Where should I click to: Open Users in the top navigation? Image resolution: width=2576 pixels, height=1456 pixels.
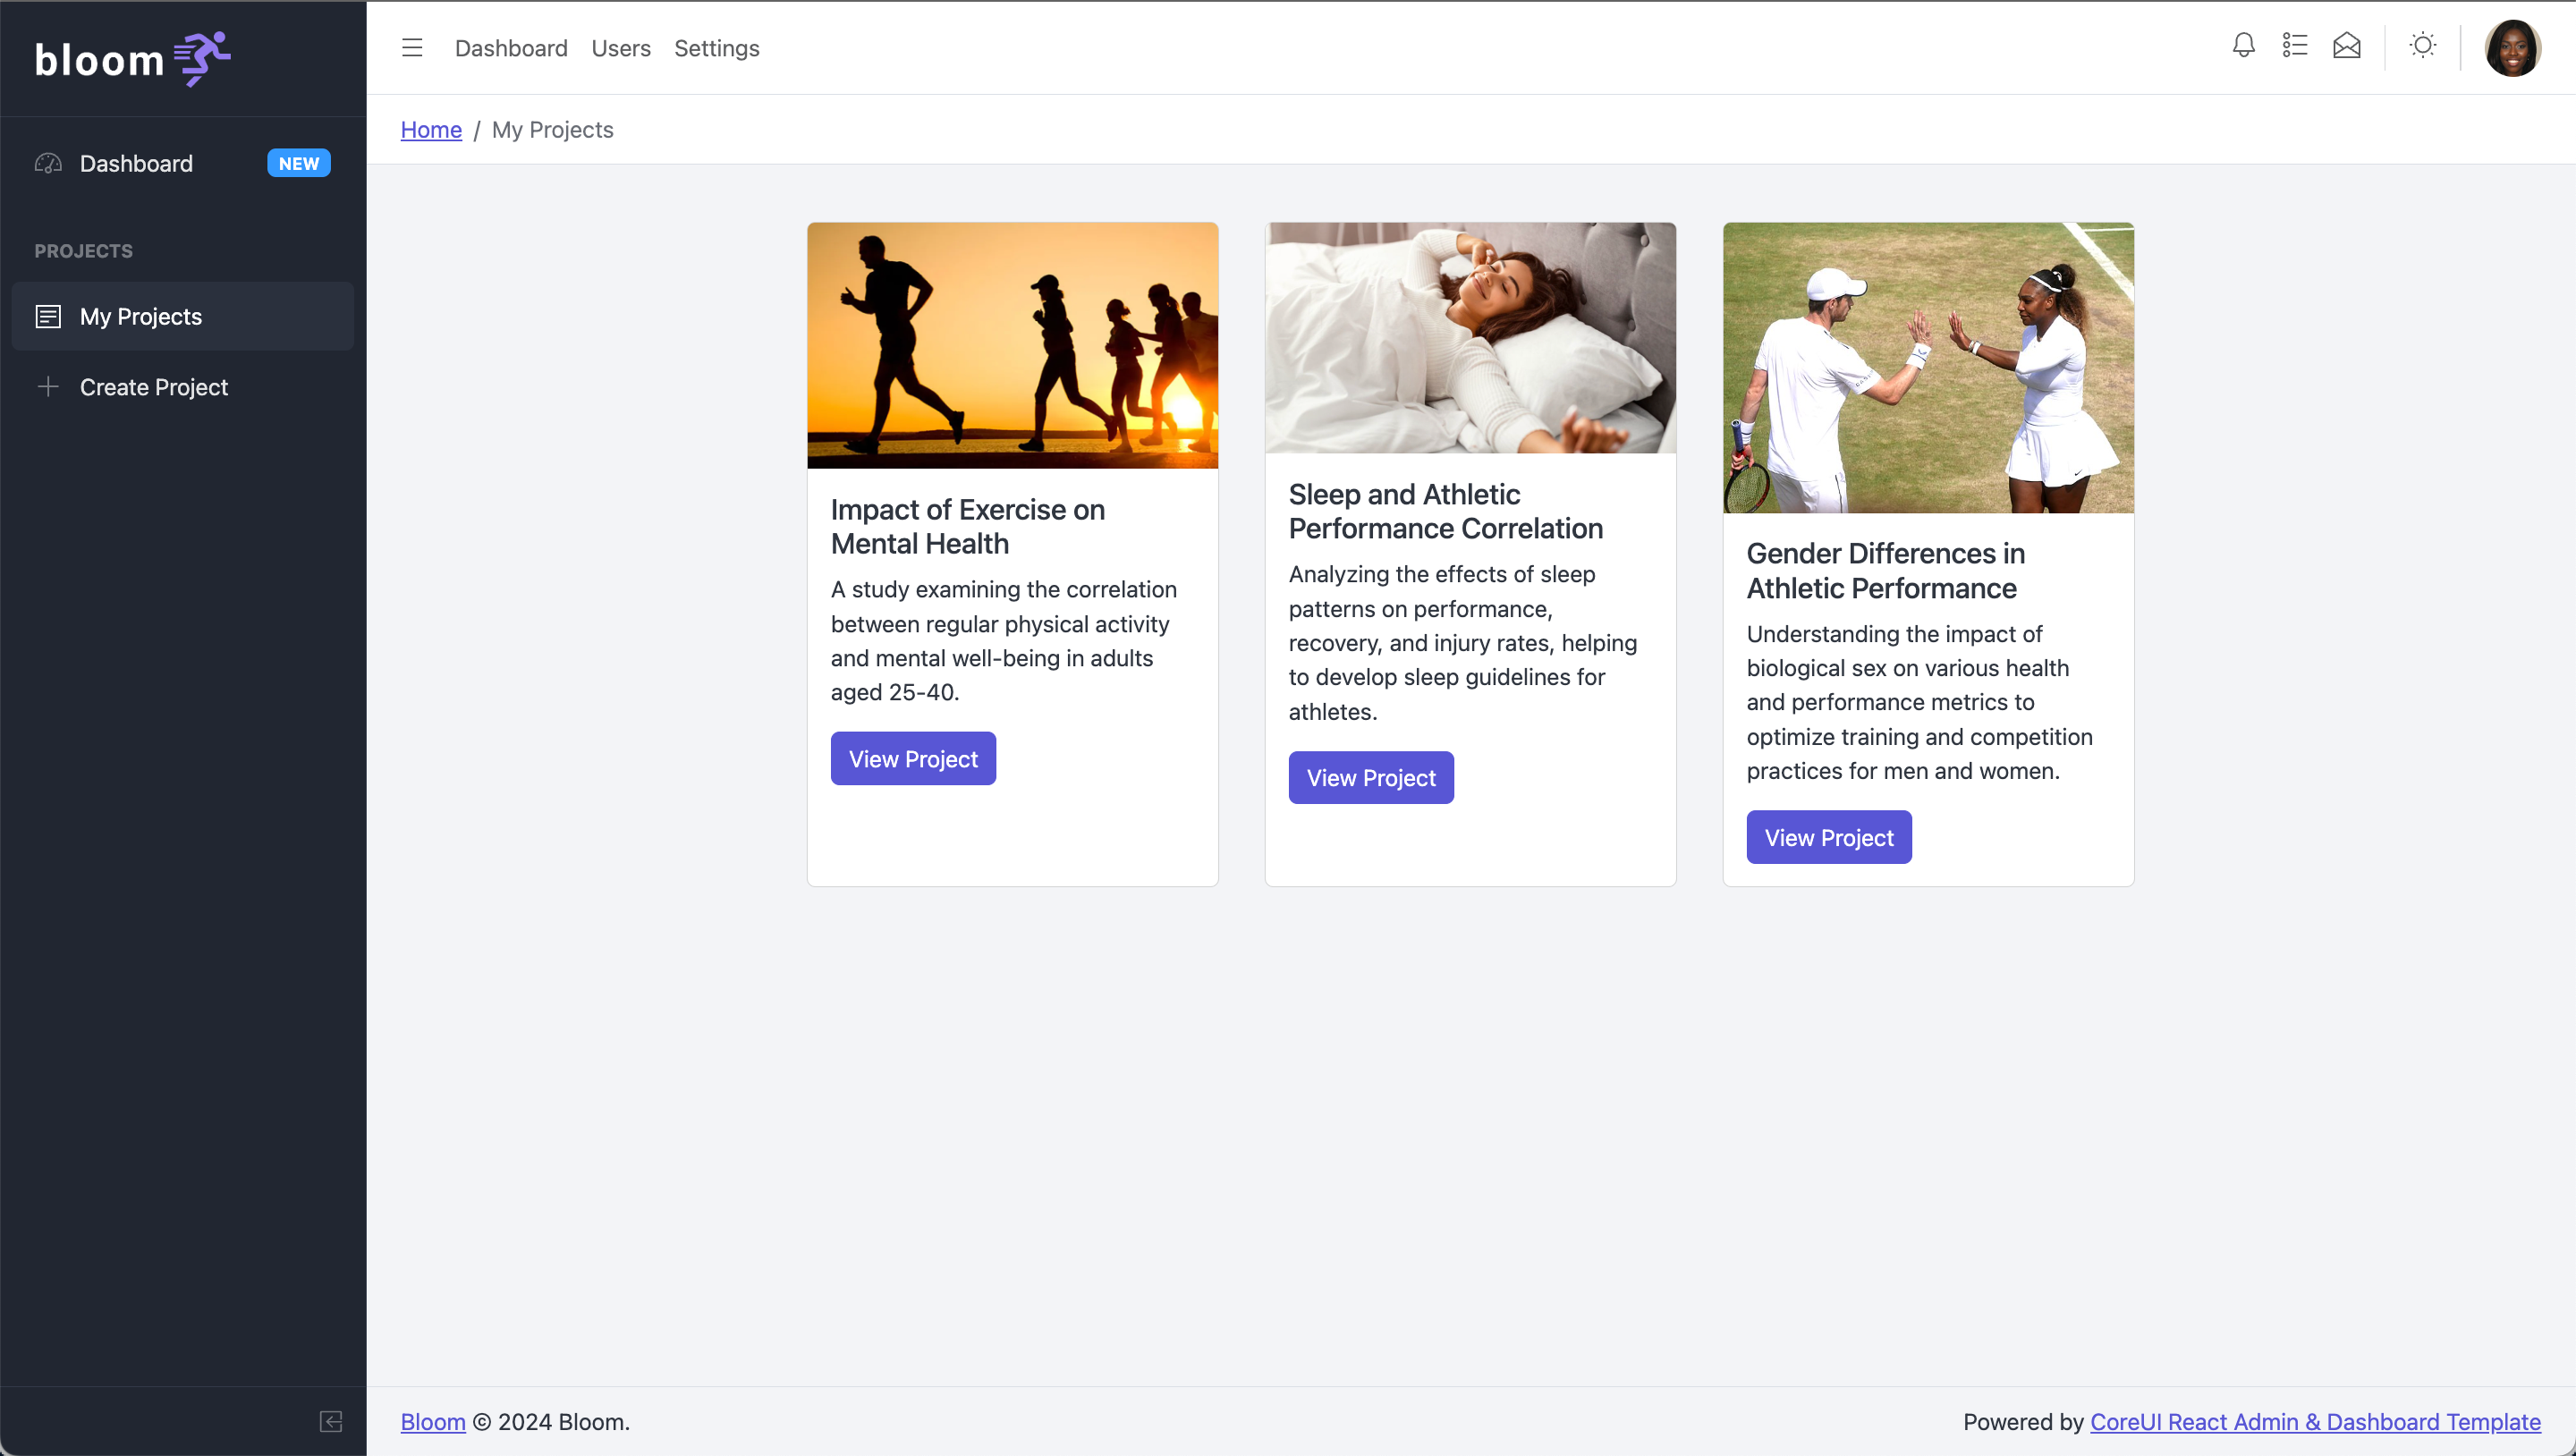pos(620,48)
